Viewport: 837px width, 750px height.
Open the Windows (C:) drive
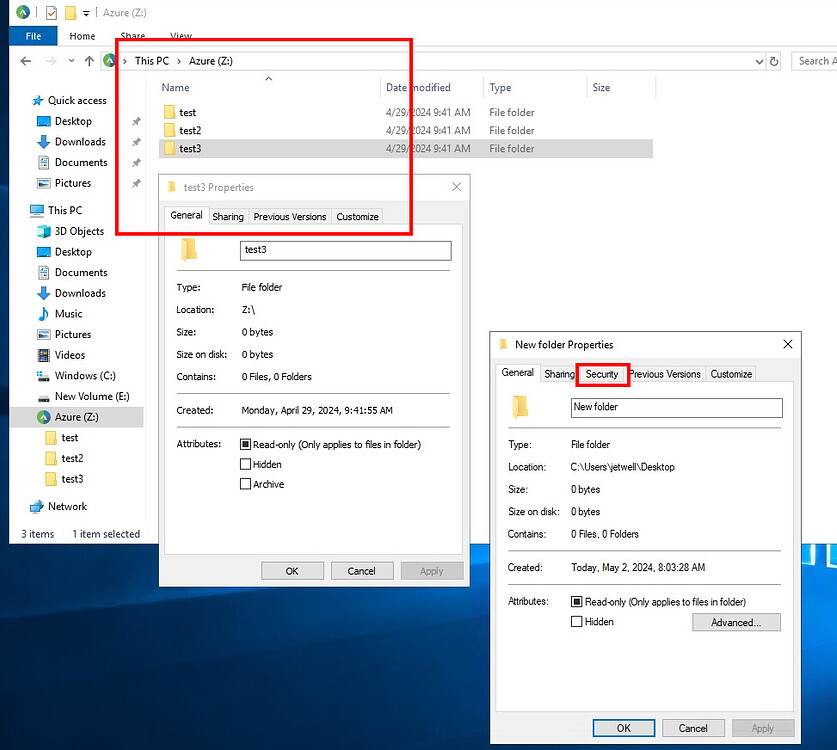click(x=84, y=376)
